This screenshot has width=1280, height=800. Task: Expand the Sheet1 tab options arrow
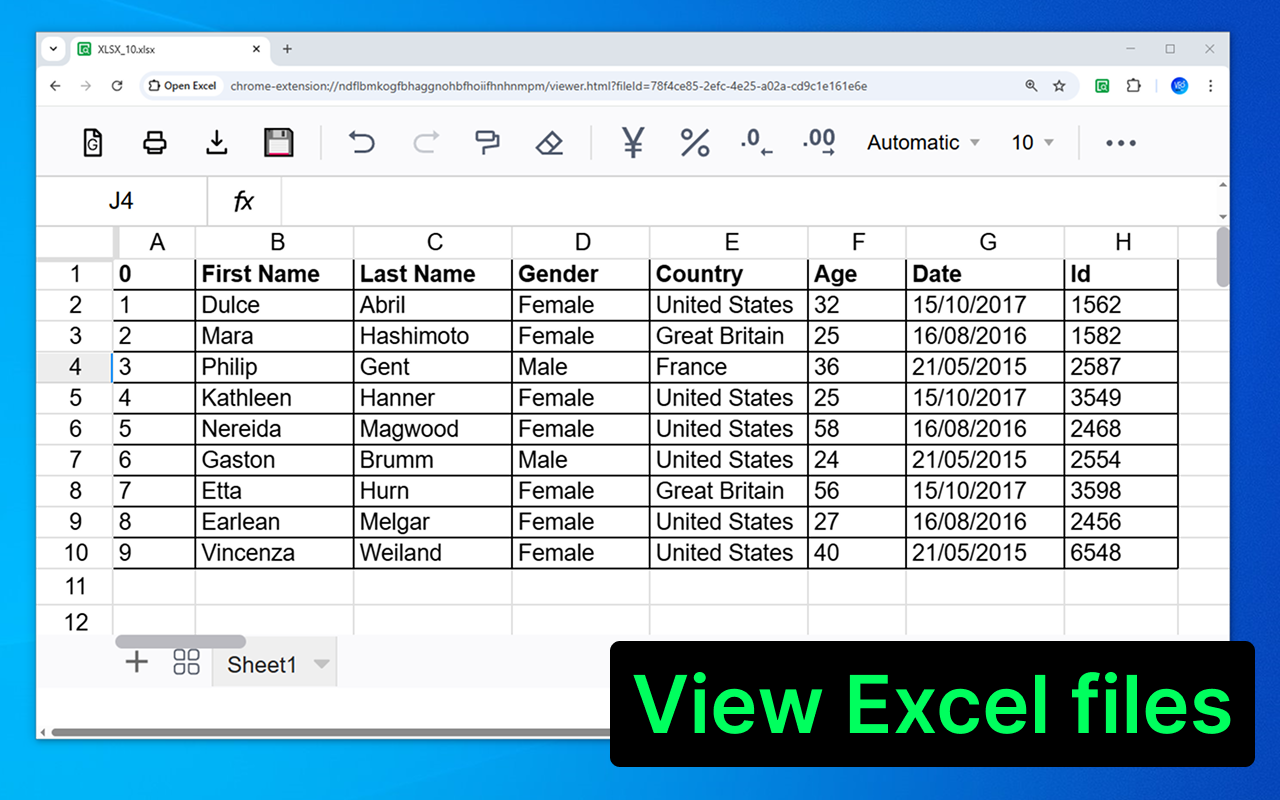point(321,664)
